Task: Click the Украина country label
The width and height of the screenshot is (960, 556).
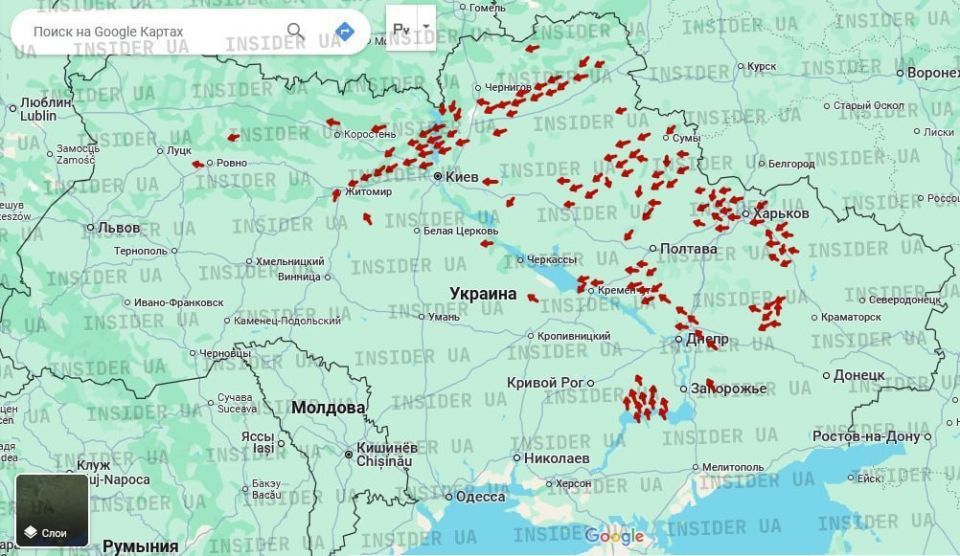Action: 483,294
